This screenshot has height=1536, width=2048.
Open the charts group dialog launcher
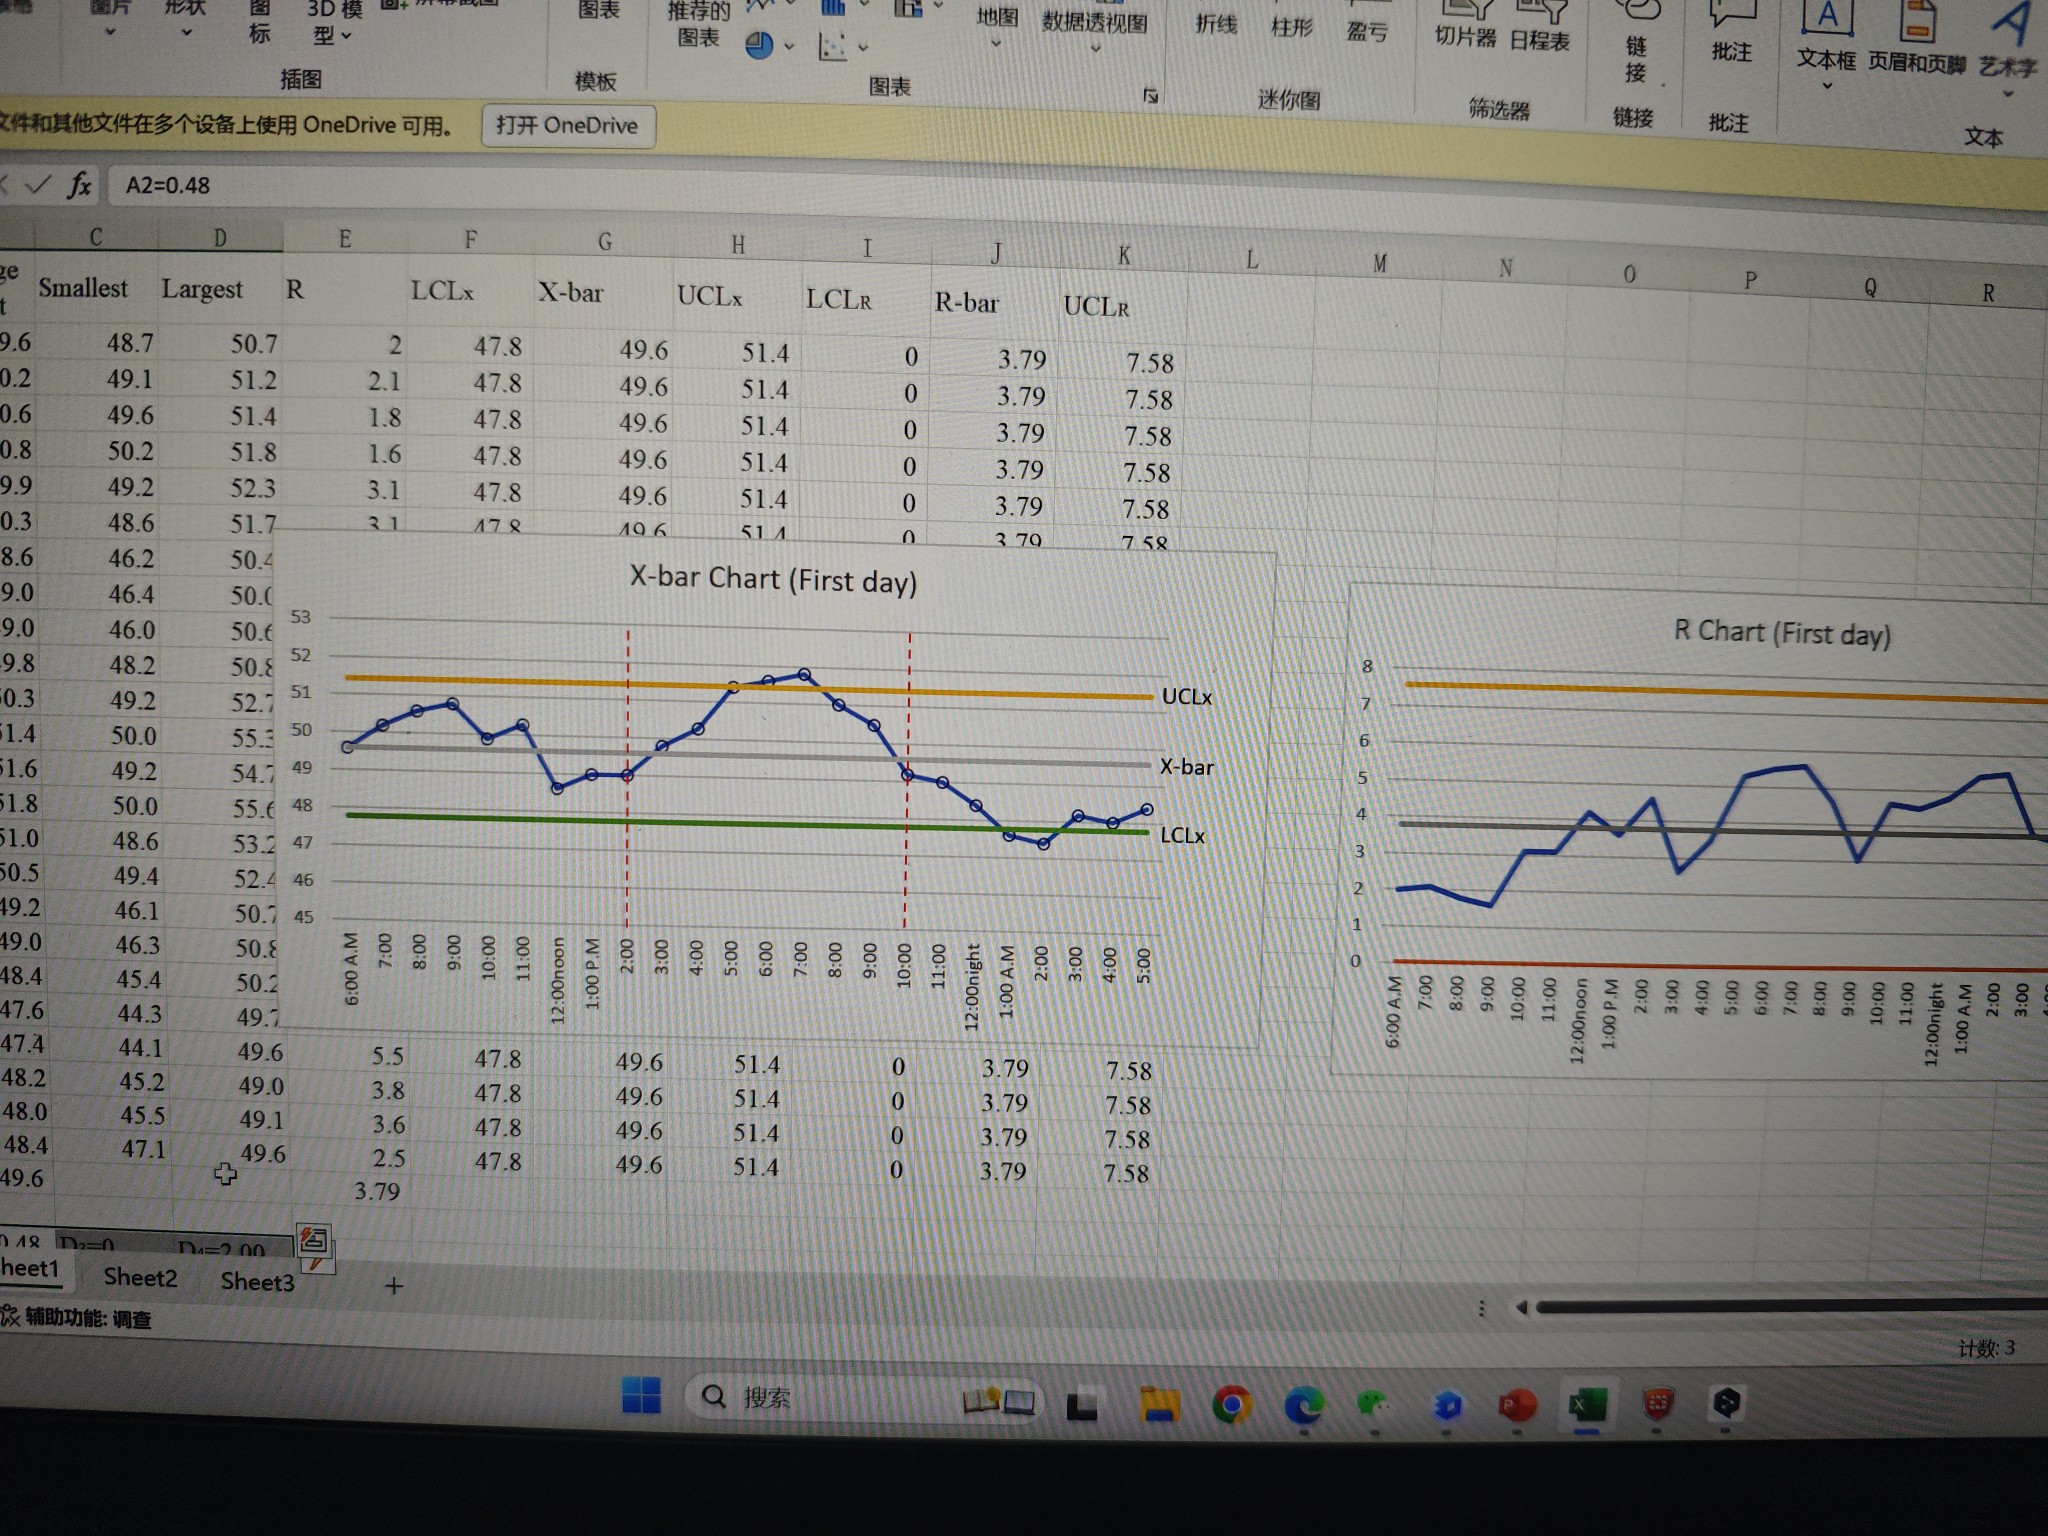click(x=1151, y=96)
